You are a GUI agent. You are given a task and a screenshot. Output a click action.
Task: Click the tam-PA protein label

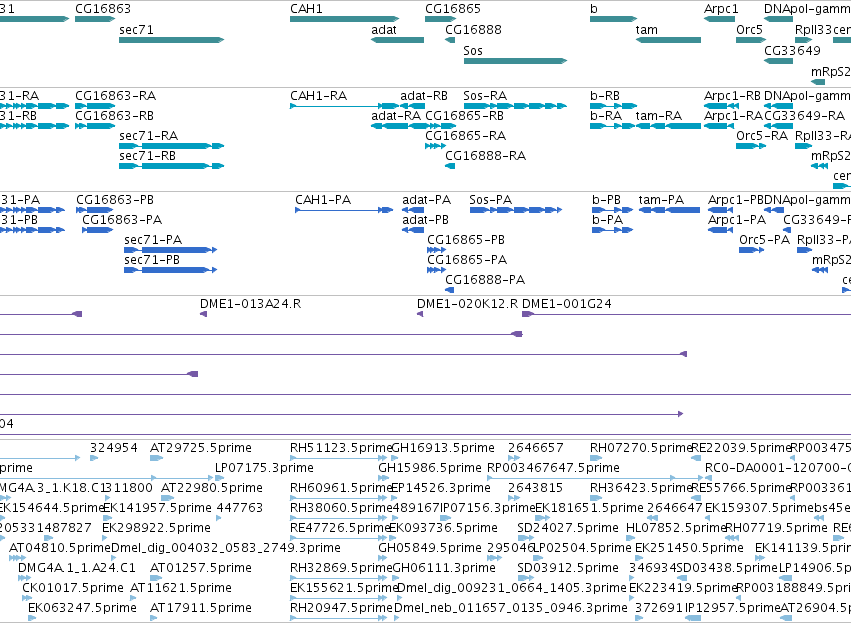pos(661,200)
